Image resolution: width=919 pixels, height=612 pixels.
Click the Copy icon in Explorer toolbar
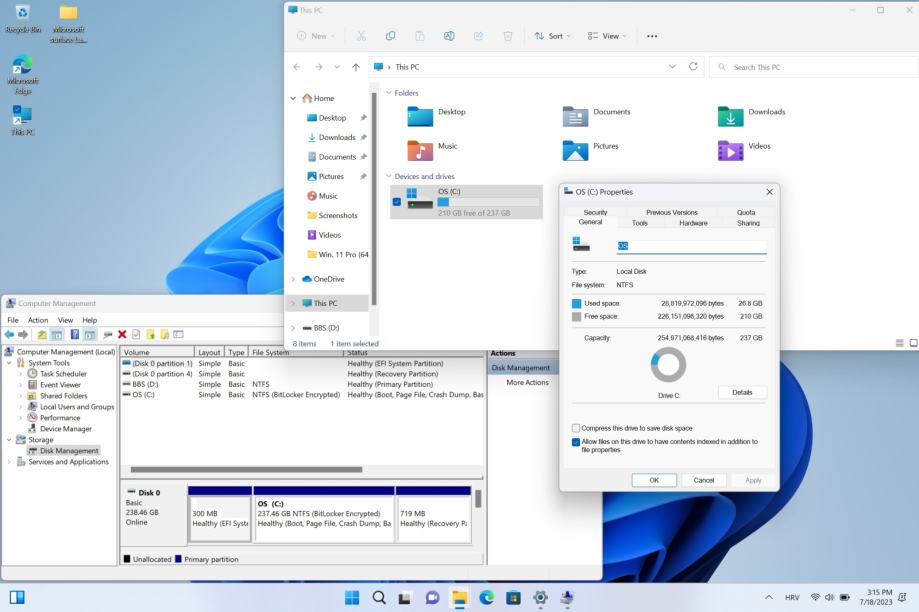(x=390, y=36)
